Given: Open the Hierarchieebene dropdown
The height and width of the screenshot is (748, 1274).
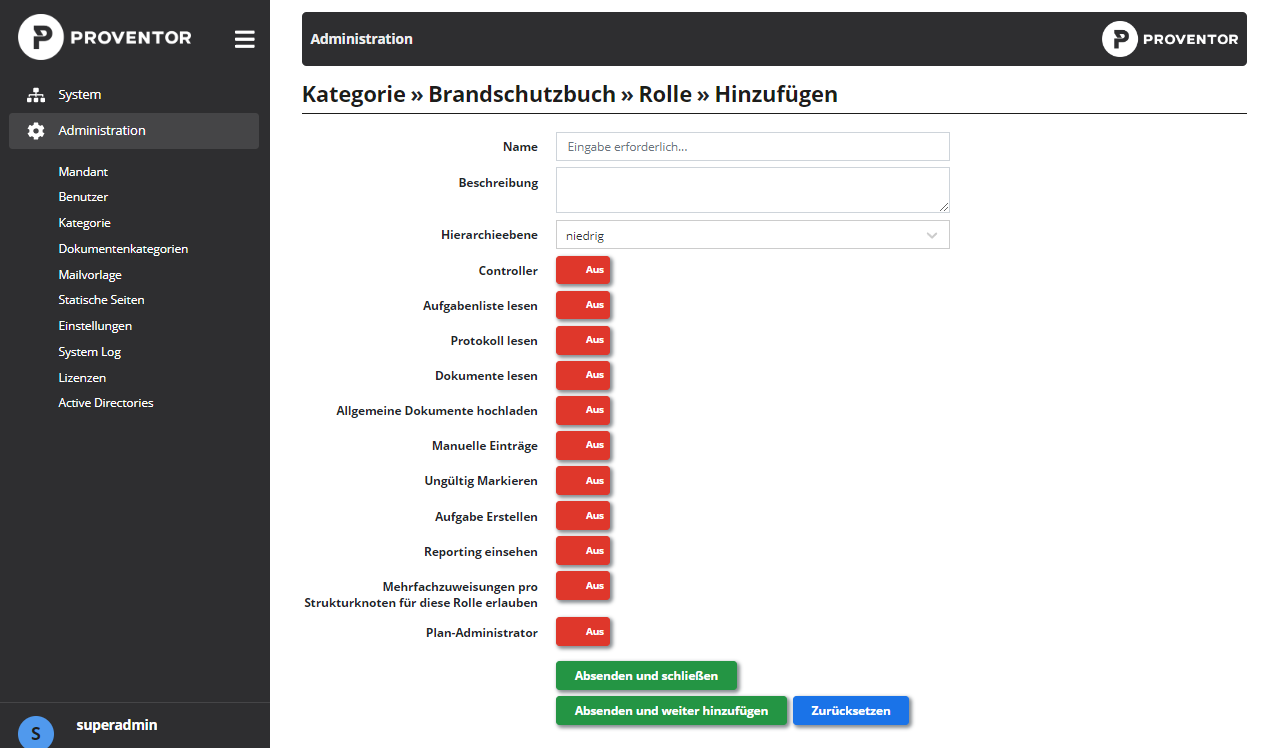Looking at the screenshot, I should point(752,235).
